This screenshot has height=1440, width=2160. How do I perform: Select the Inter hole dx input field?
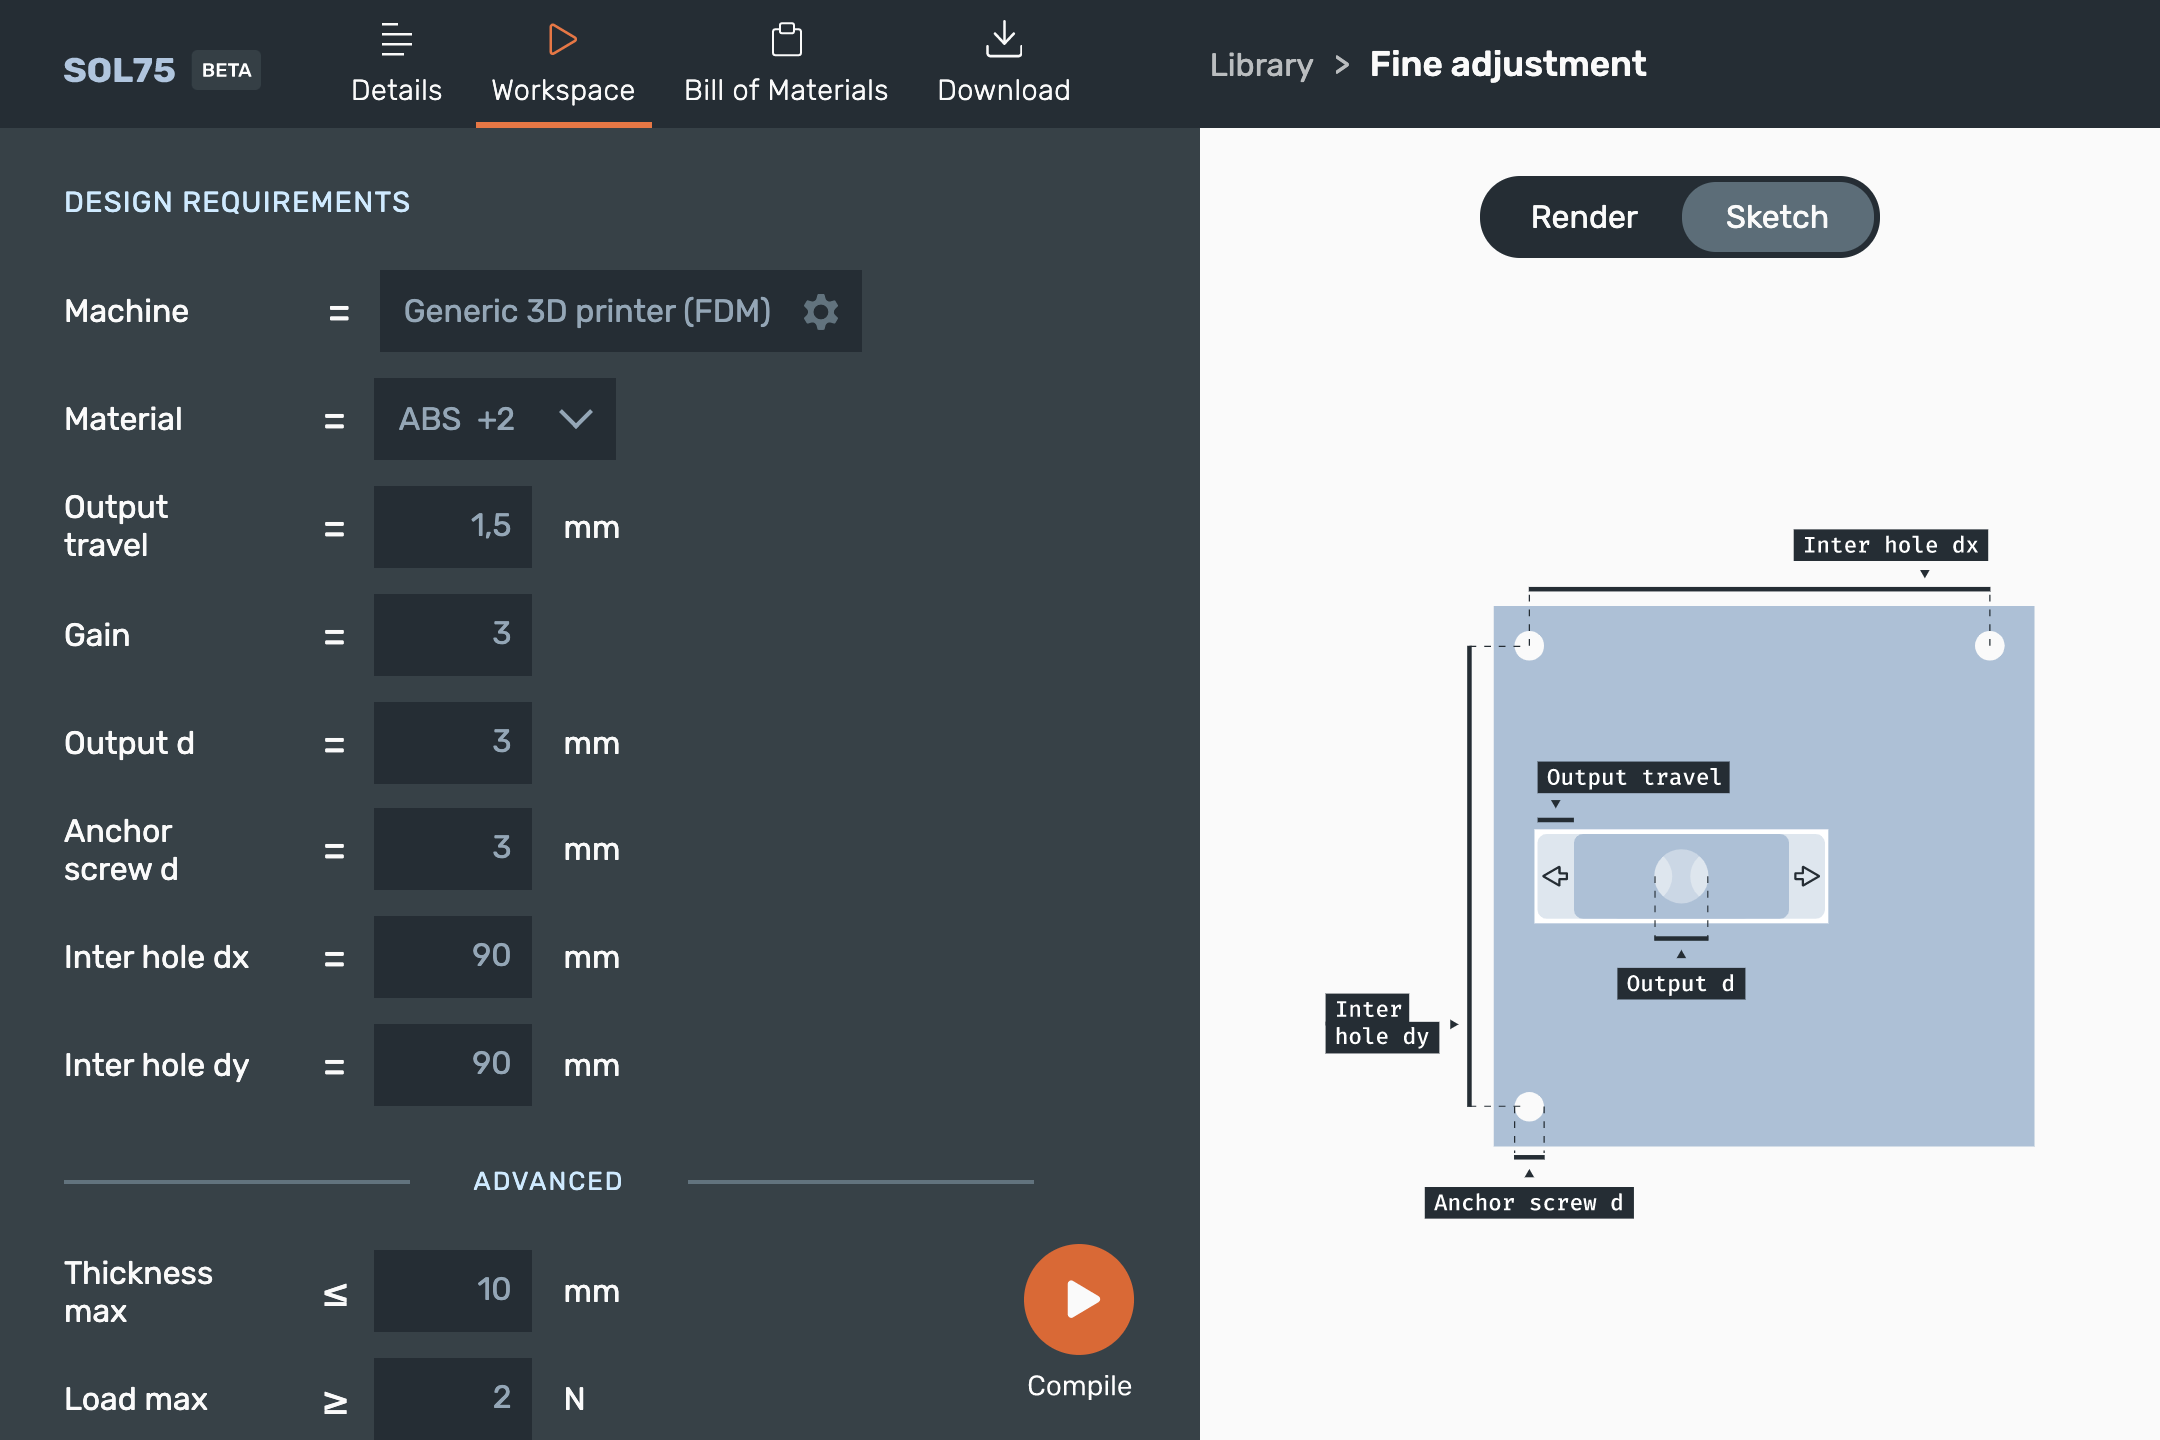tap(453, 957)
